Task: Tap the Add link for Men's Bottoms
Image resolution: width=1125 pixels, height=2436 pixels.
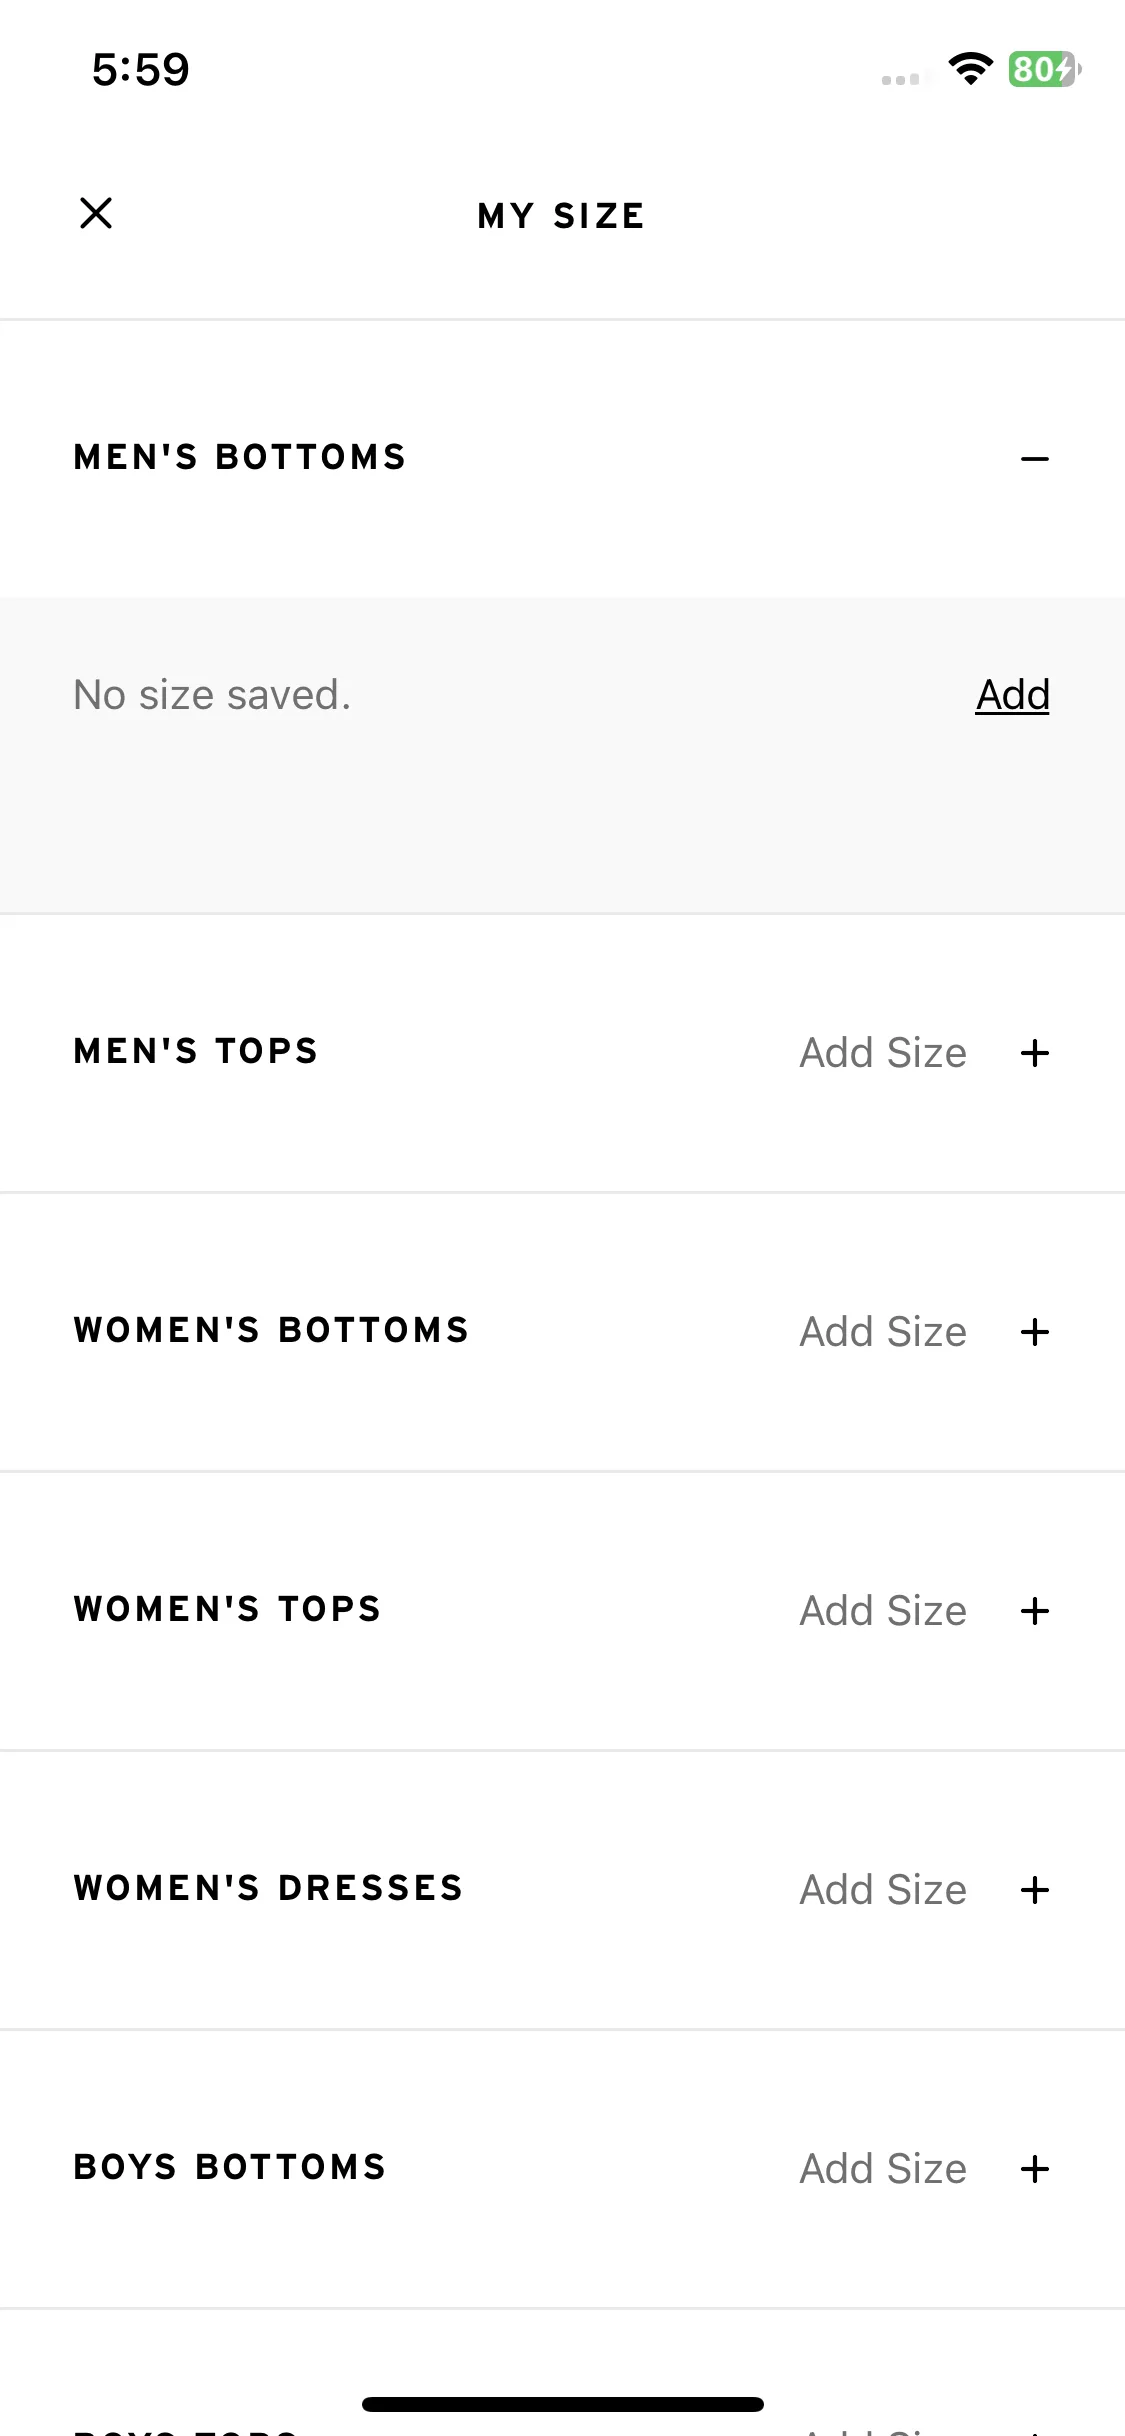Action: (x=1012, y=695)
